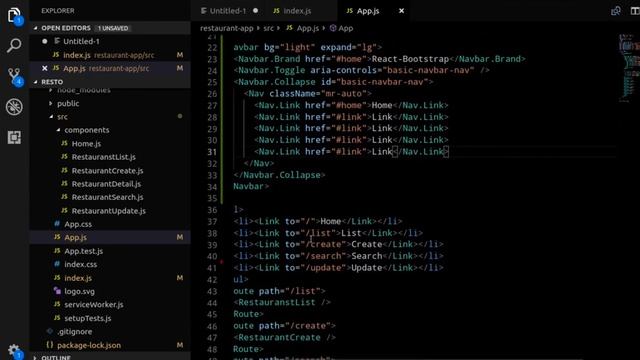Click 'Search' link text on line 40

click(367, 256)
